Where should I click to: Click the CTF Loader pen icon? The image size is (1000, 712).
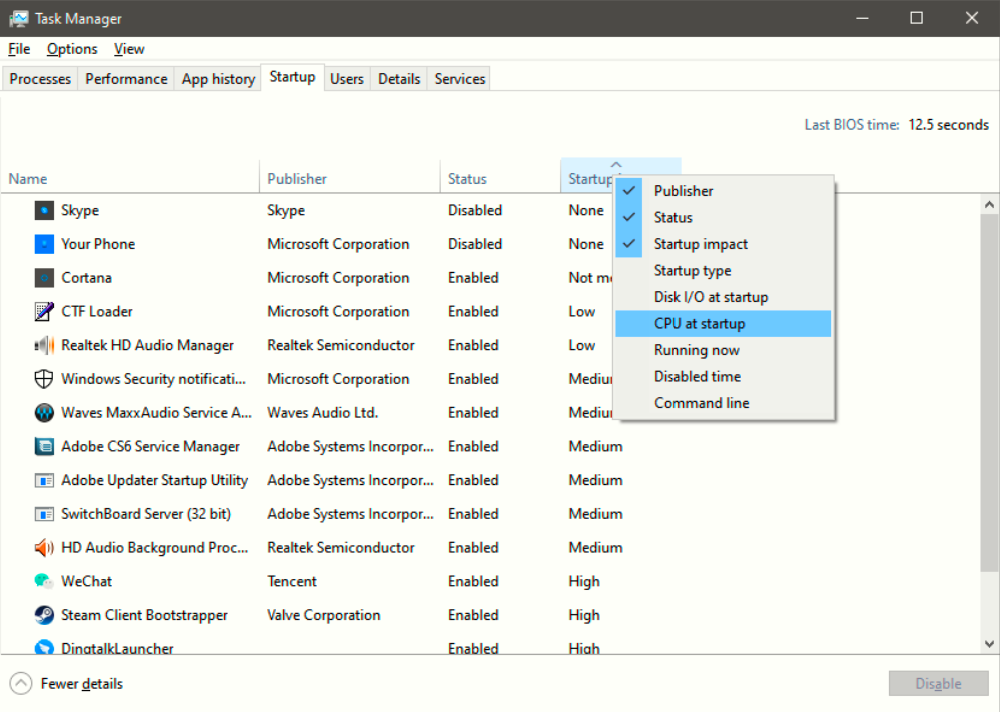[x=44, y=311]
